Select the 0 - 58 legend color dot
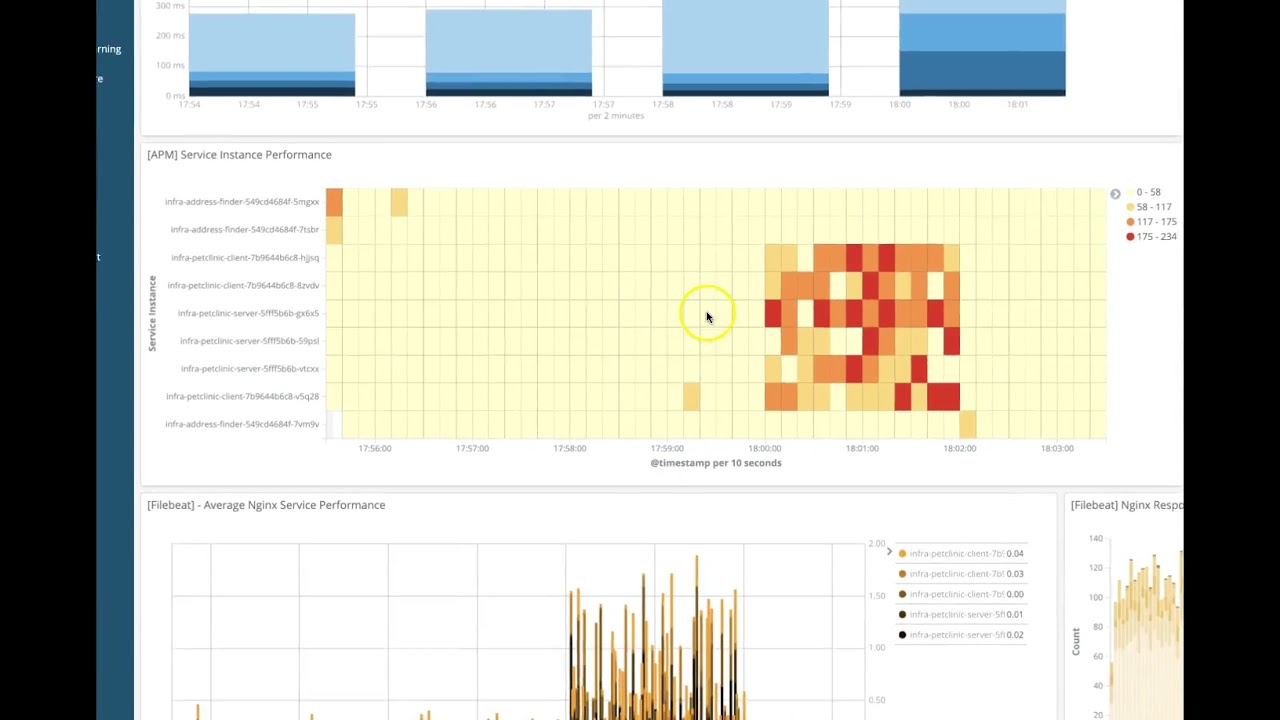1280x720 pixels. pos(1130,192)
